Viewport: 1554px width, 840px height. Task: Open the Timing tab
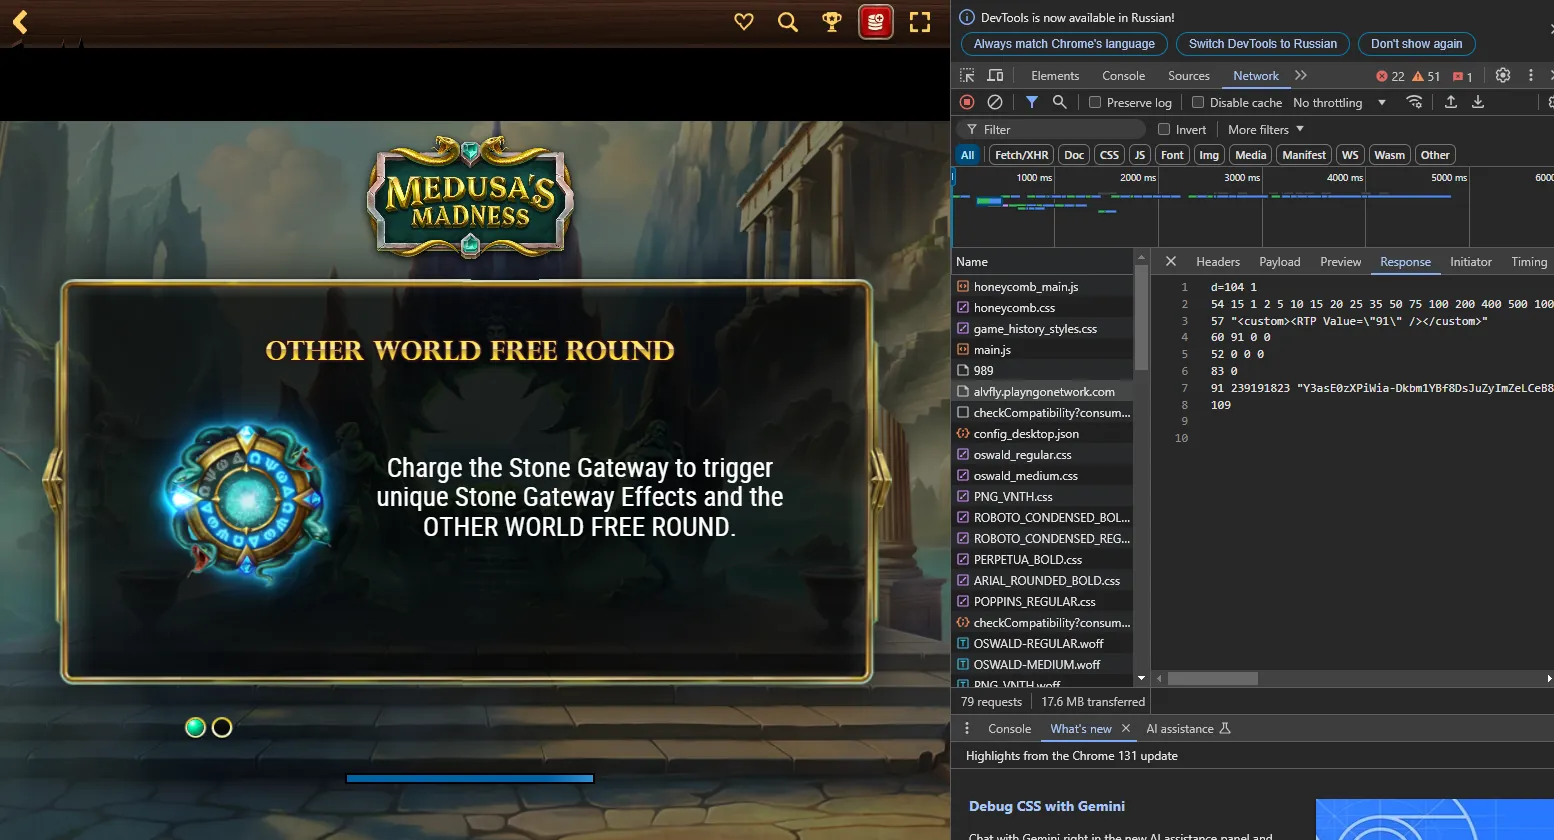pos(1529,262)
